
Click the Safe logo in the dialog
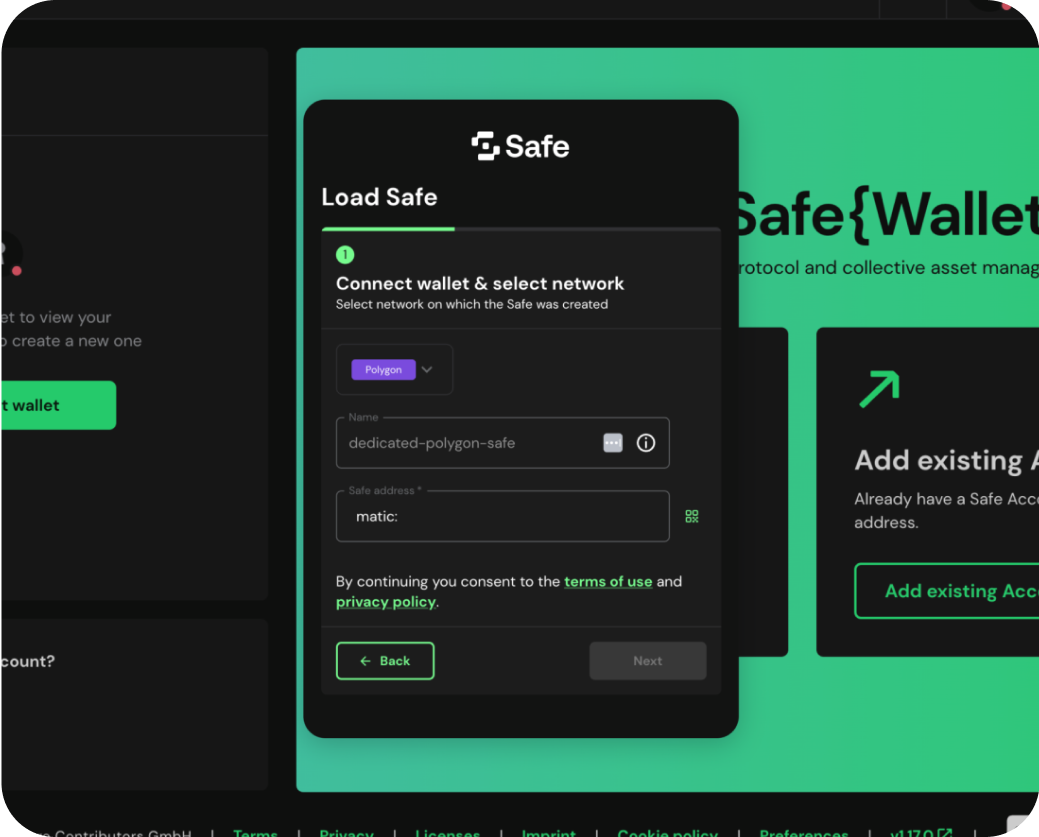click(520, 146)
